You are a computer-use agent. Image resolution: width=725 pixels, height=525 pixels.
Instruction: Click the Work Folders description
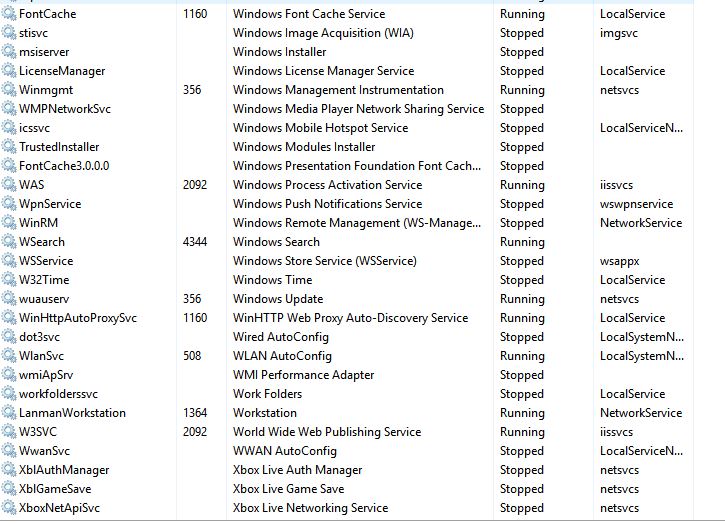point(267,394)
